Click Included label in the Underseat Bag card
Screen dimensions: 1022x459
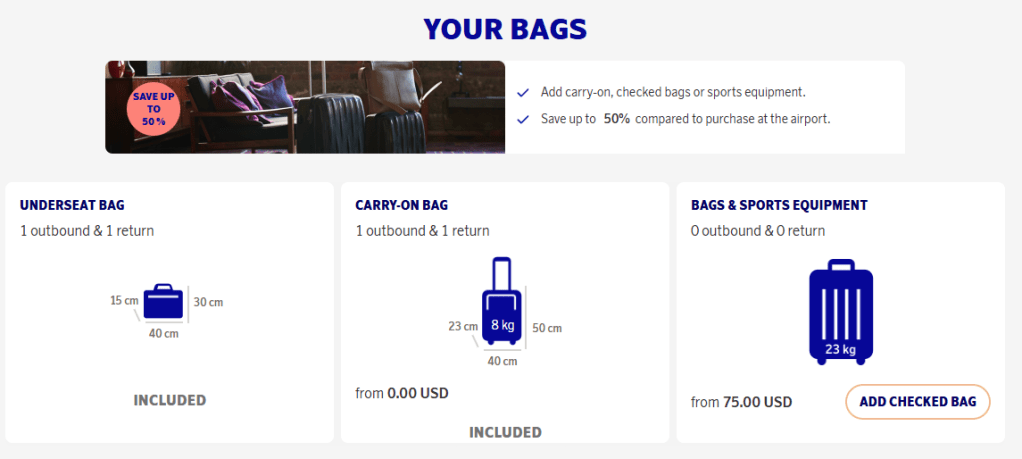tap(170, 400)
